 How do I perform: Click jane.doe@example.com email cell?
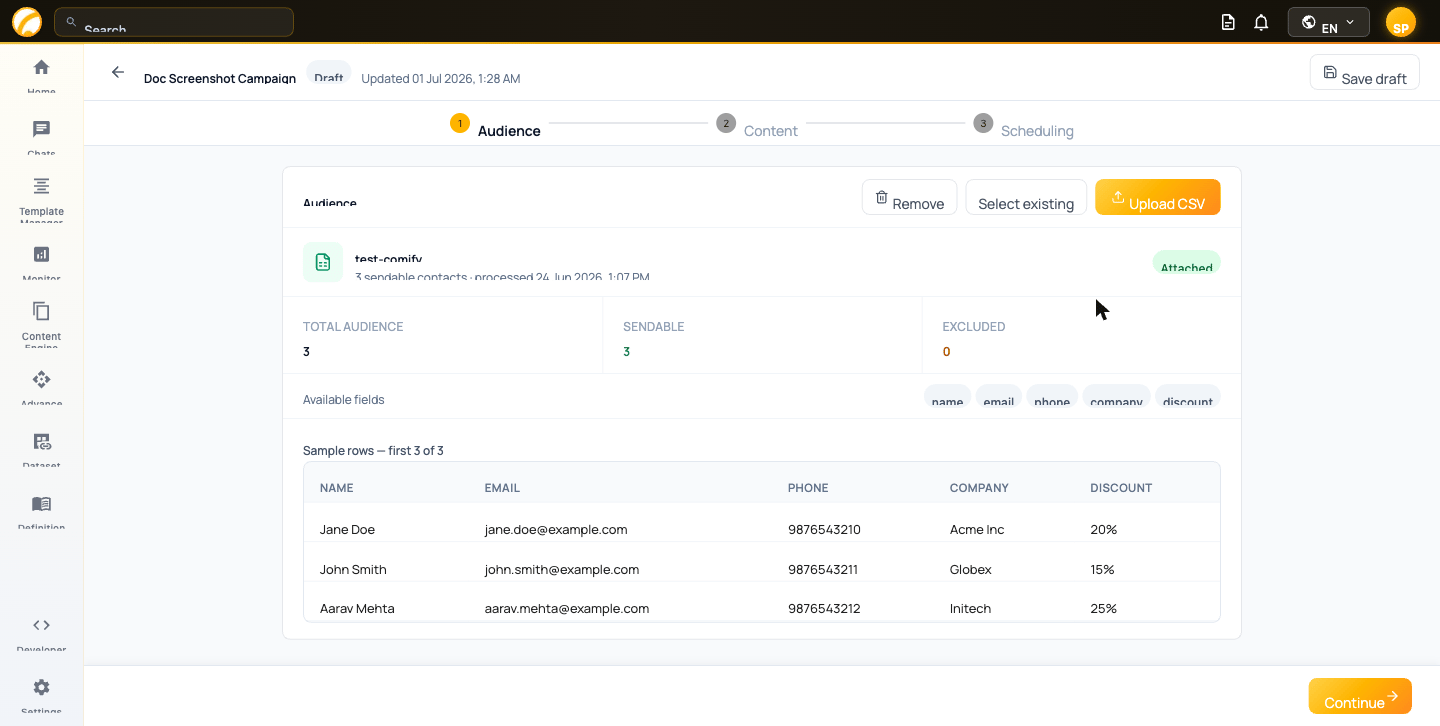tap(556, 529)
